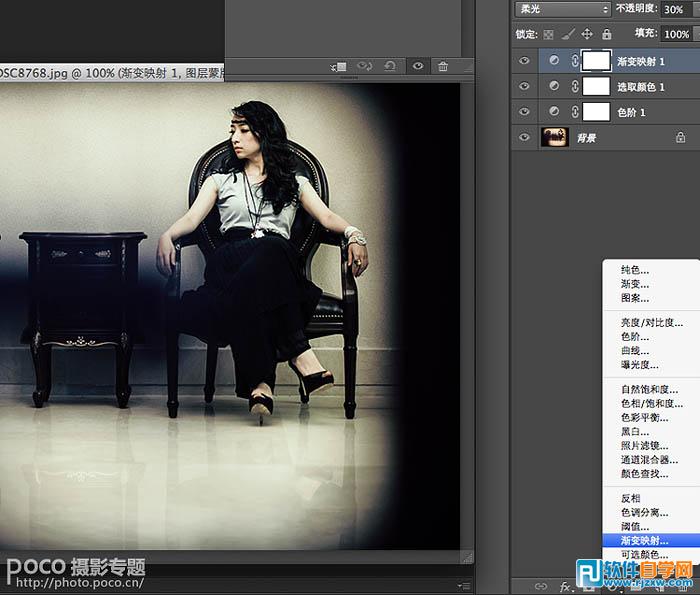The height and width of the screenshot is (595, 700).
Task: Toggle lock all padlock icon
Action: pos(606,34)
